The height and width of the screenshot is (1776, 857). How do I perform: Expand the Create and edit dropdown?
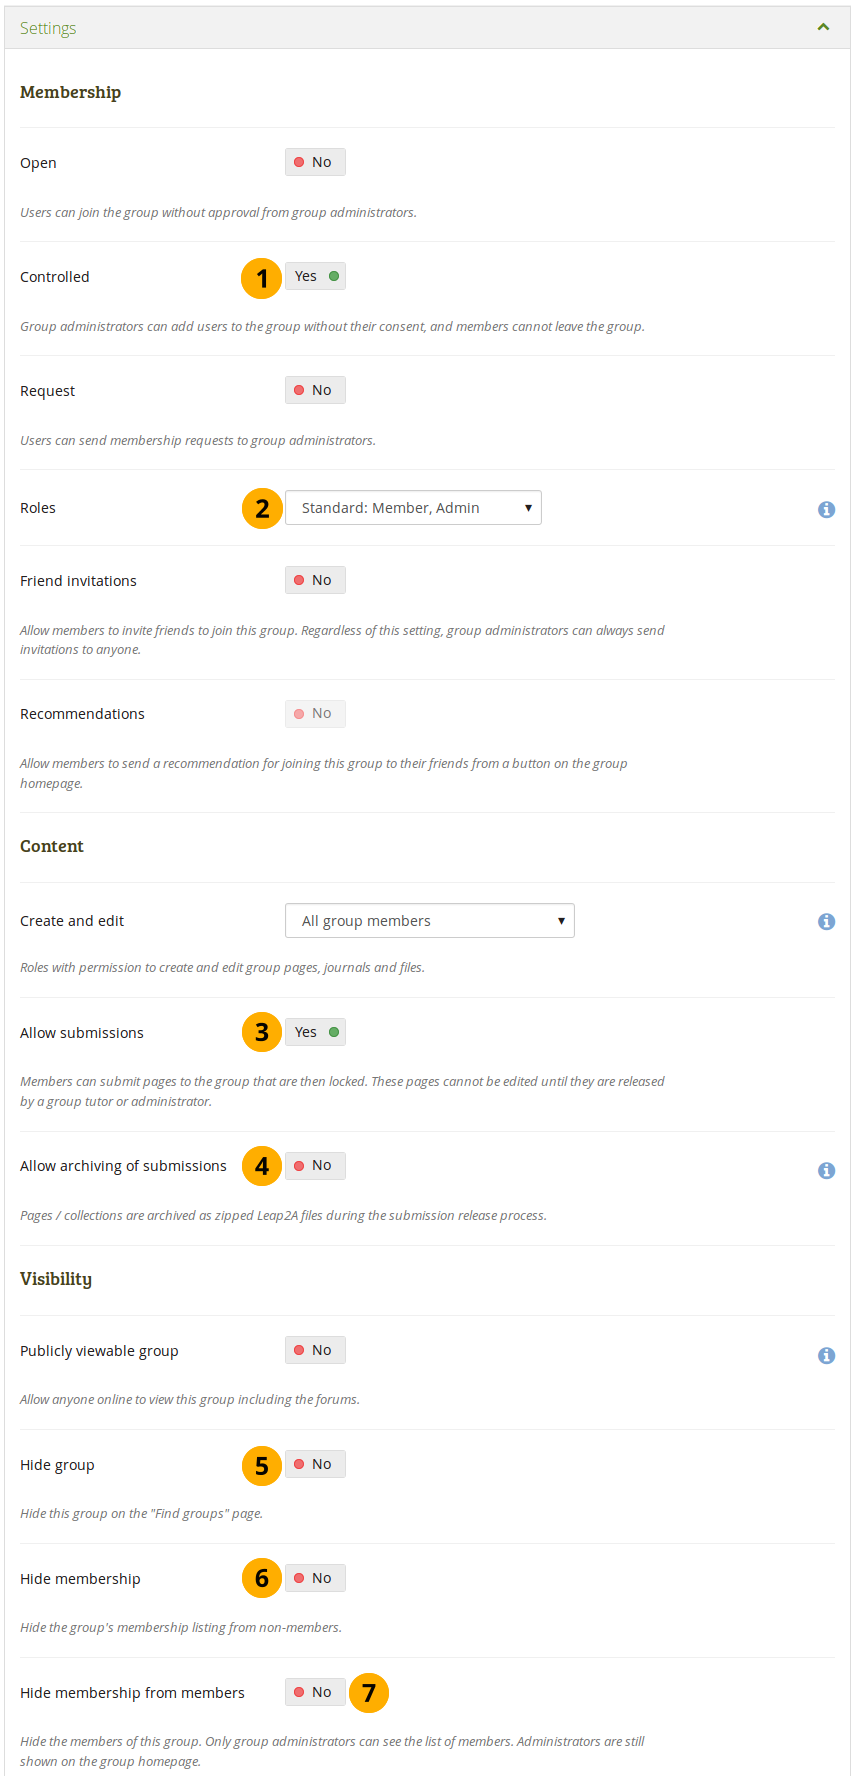pos(430,921)
